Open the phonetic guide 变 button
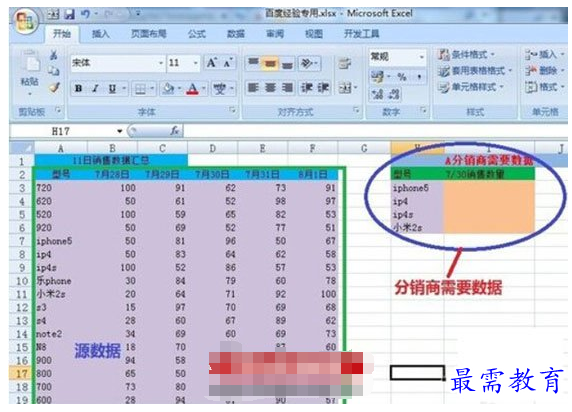 tap(220, 89)
